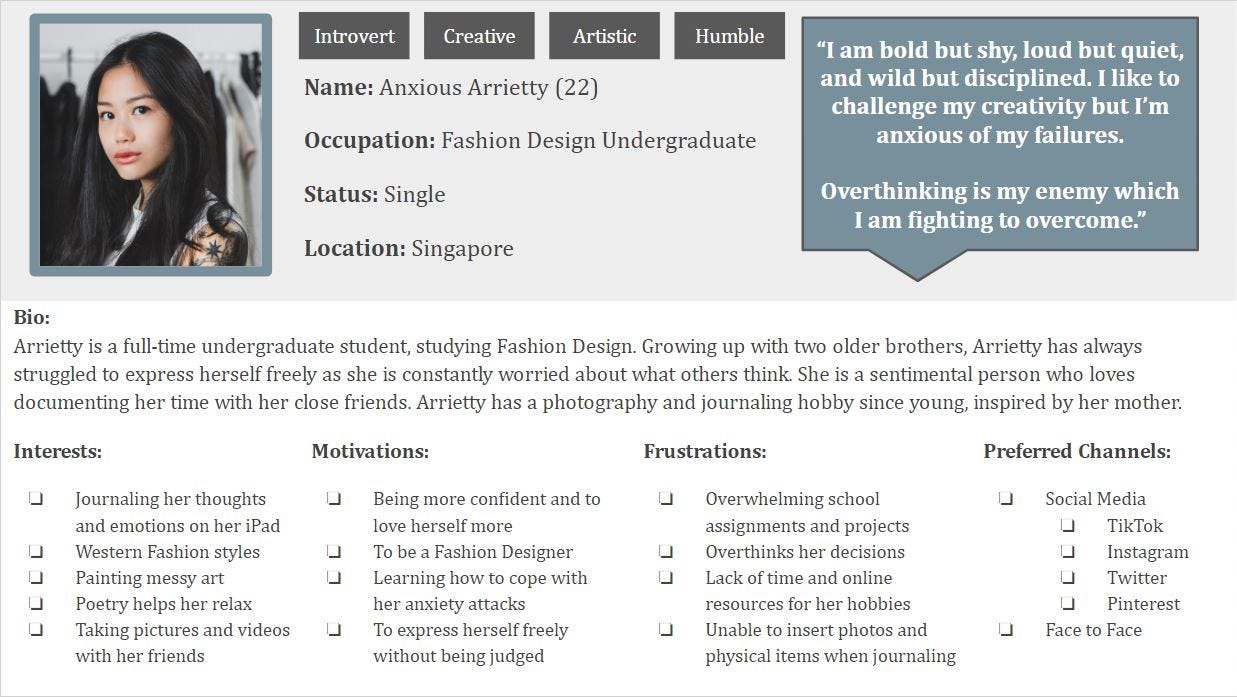Check the Instagram channel box
The height and width of the screenshot is (697, 1237).
pyautogui.click(x=1068, y=552)
